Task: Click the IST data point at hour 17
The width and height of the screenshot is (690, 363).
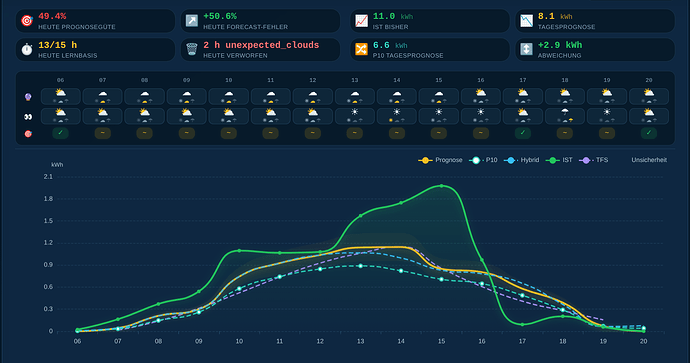Action: pos(522,325)
